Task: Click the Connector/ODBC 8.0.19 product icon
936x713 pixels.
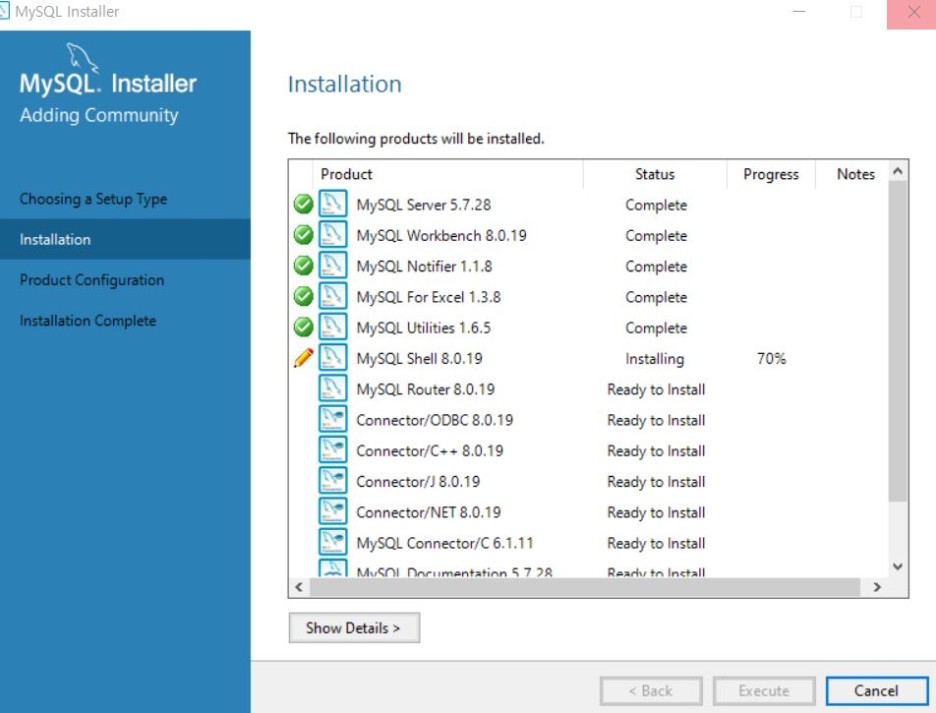Action: 332,419
